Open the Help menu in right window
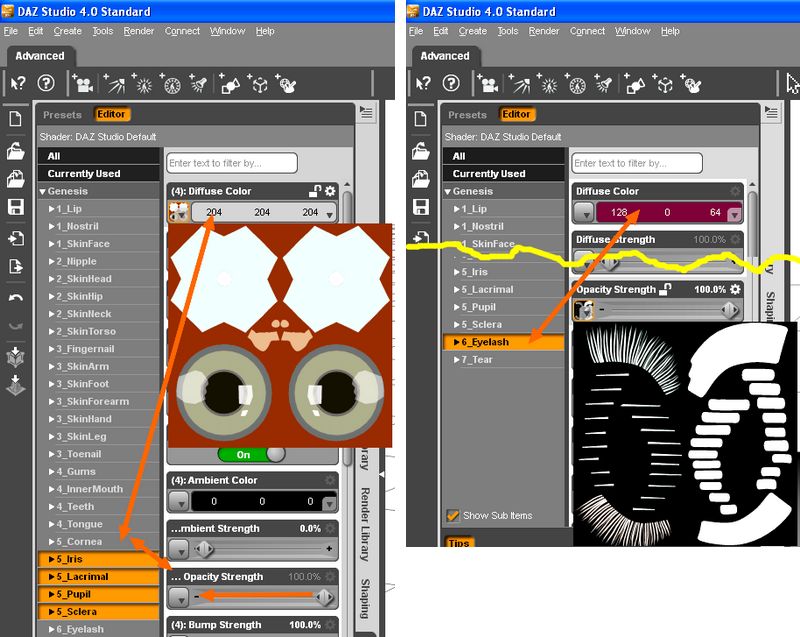The image size is (800, 637). pos(670,31)
